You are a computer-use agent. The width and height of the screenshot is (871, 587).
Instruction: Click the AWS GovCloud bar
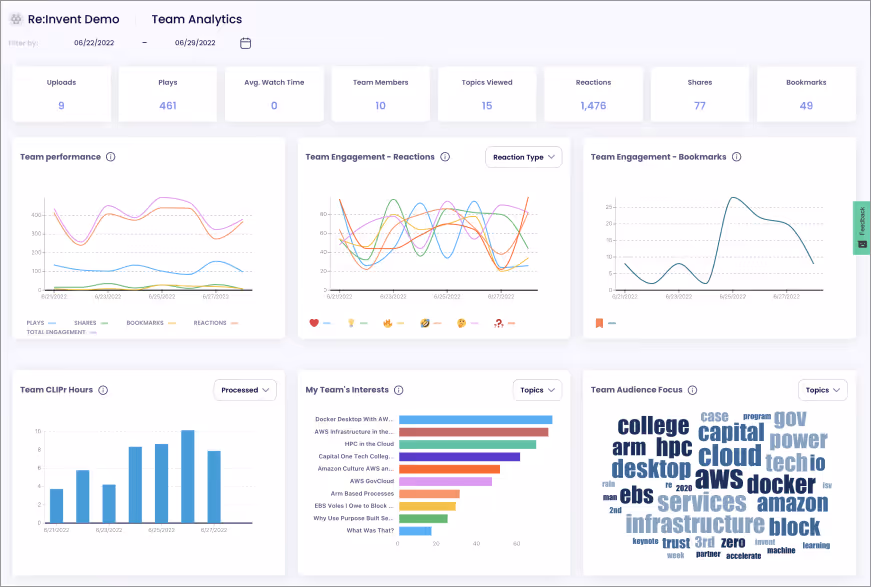[445, 481]
